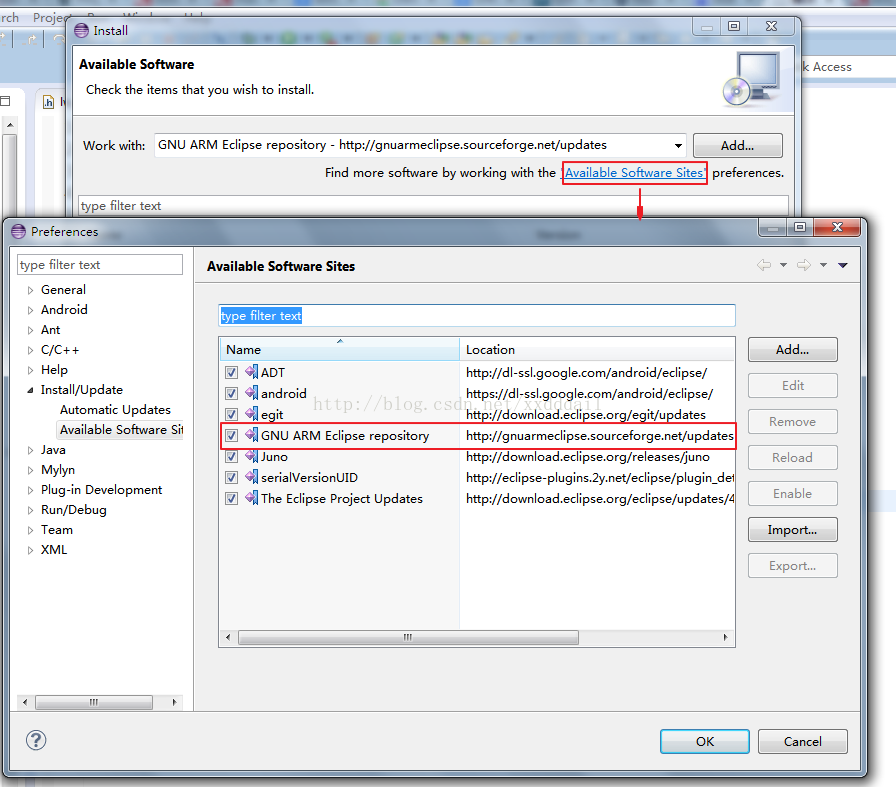
Task: Expand the General preferences node
Action: pos(30,290)
